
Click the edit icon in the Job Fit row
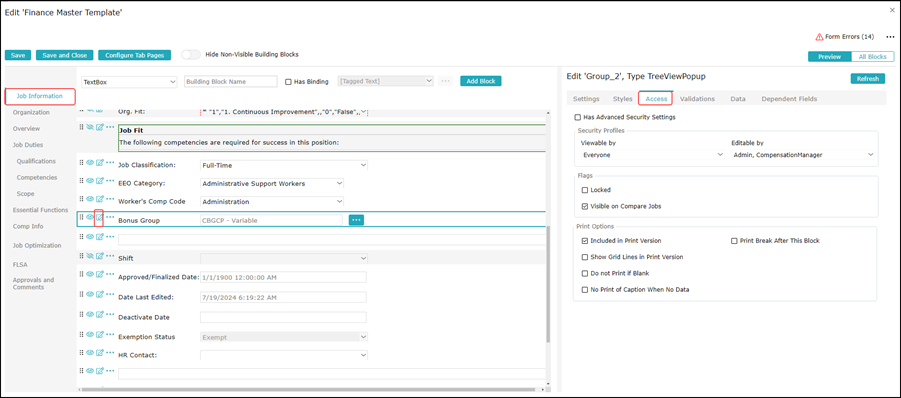[x=99, y=127]
